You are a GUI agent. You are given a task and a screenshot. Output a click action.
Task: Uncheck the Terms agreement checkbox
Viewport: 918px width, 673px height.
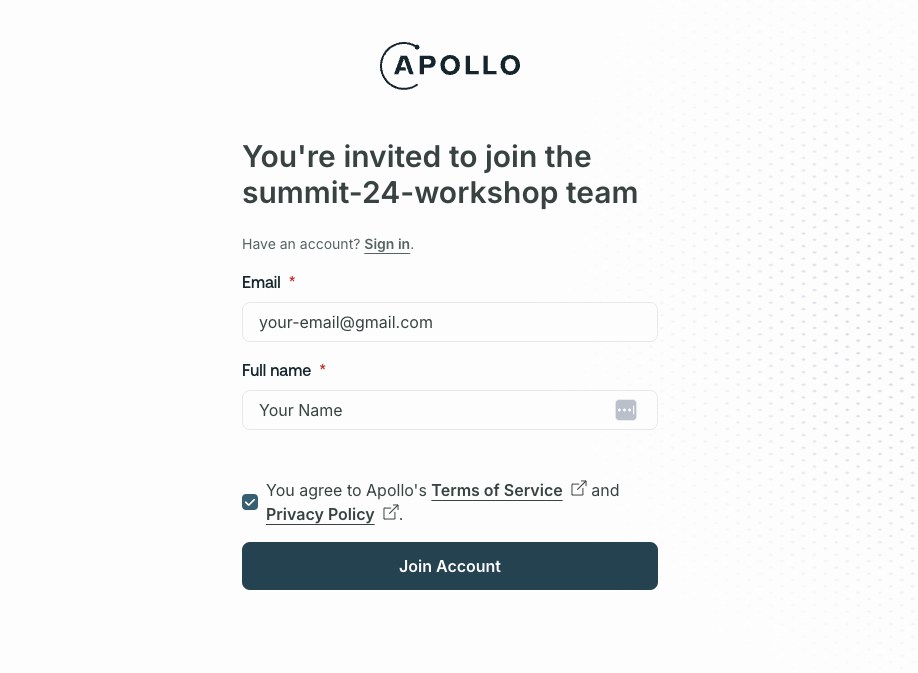point(250,502)
